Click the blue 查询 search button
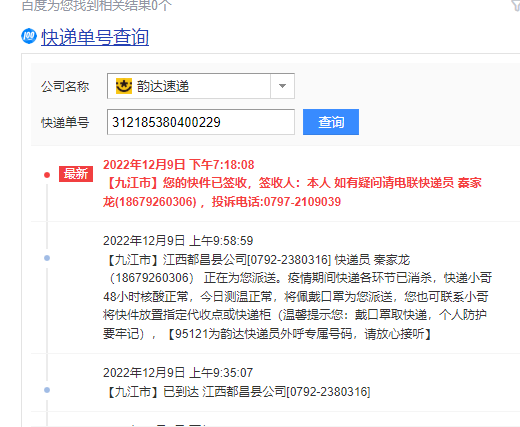Image resolution: width=520 pixels, height=427 pixels. [x=331, y=122]
